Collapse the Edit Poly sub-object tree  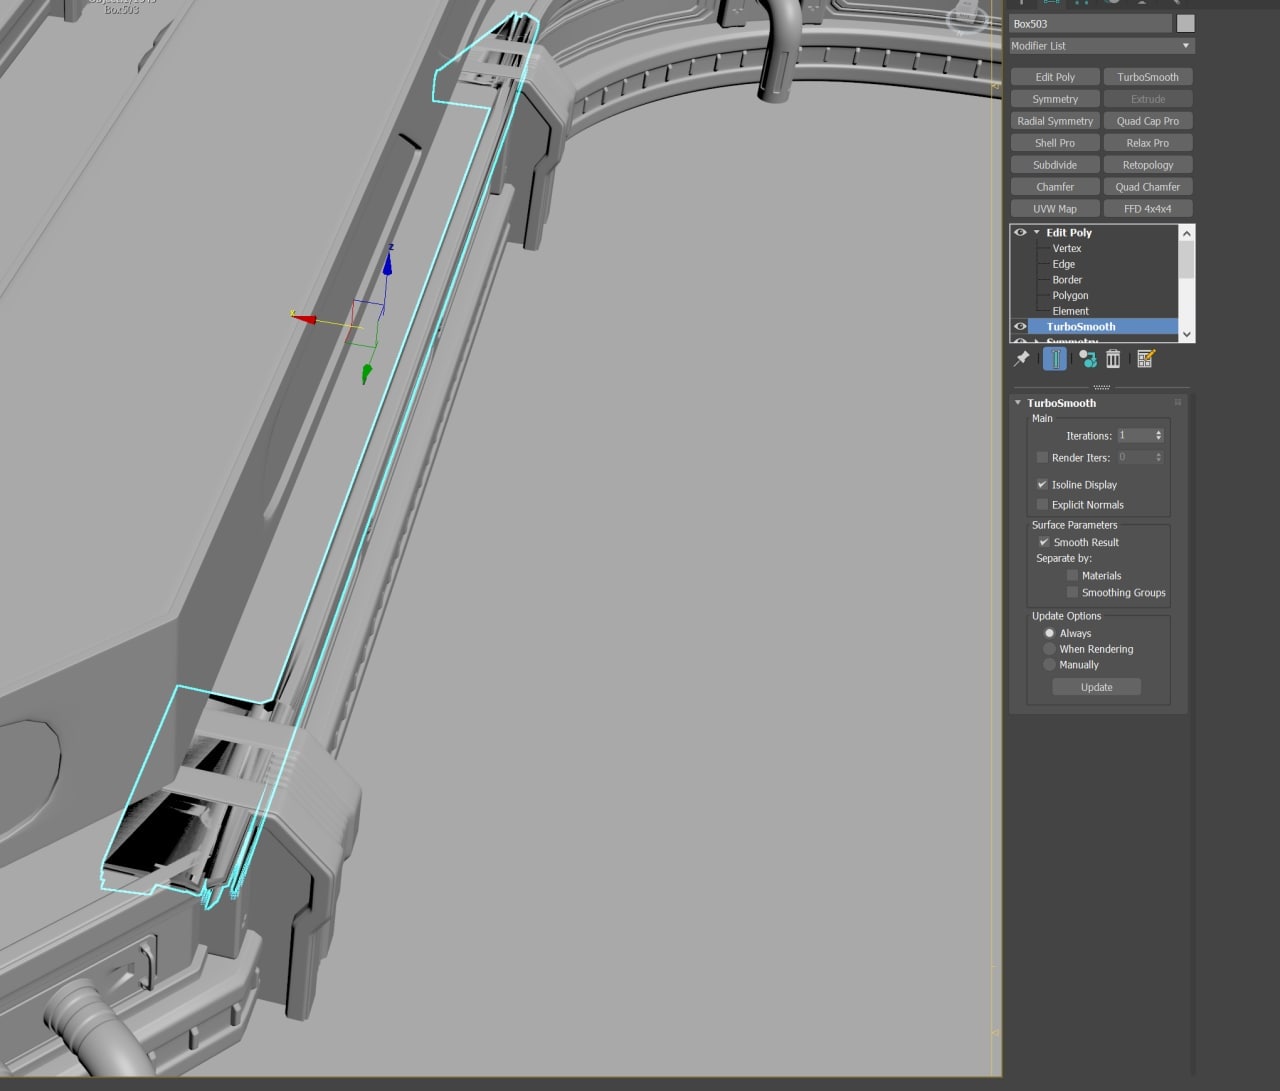[x=1037, y=232]
